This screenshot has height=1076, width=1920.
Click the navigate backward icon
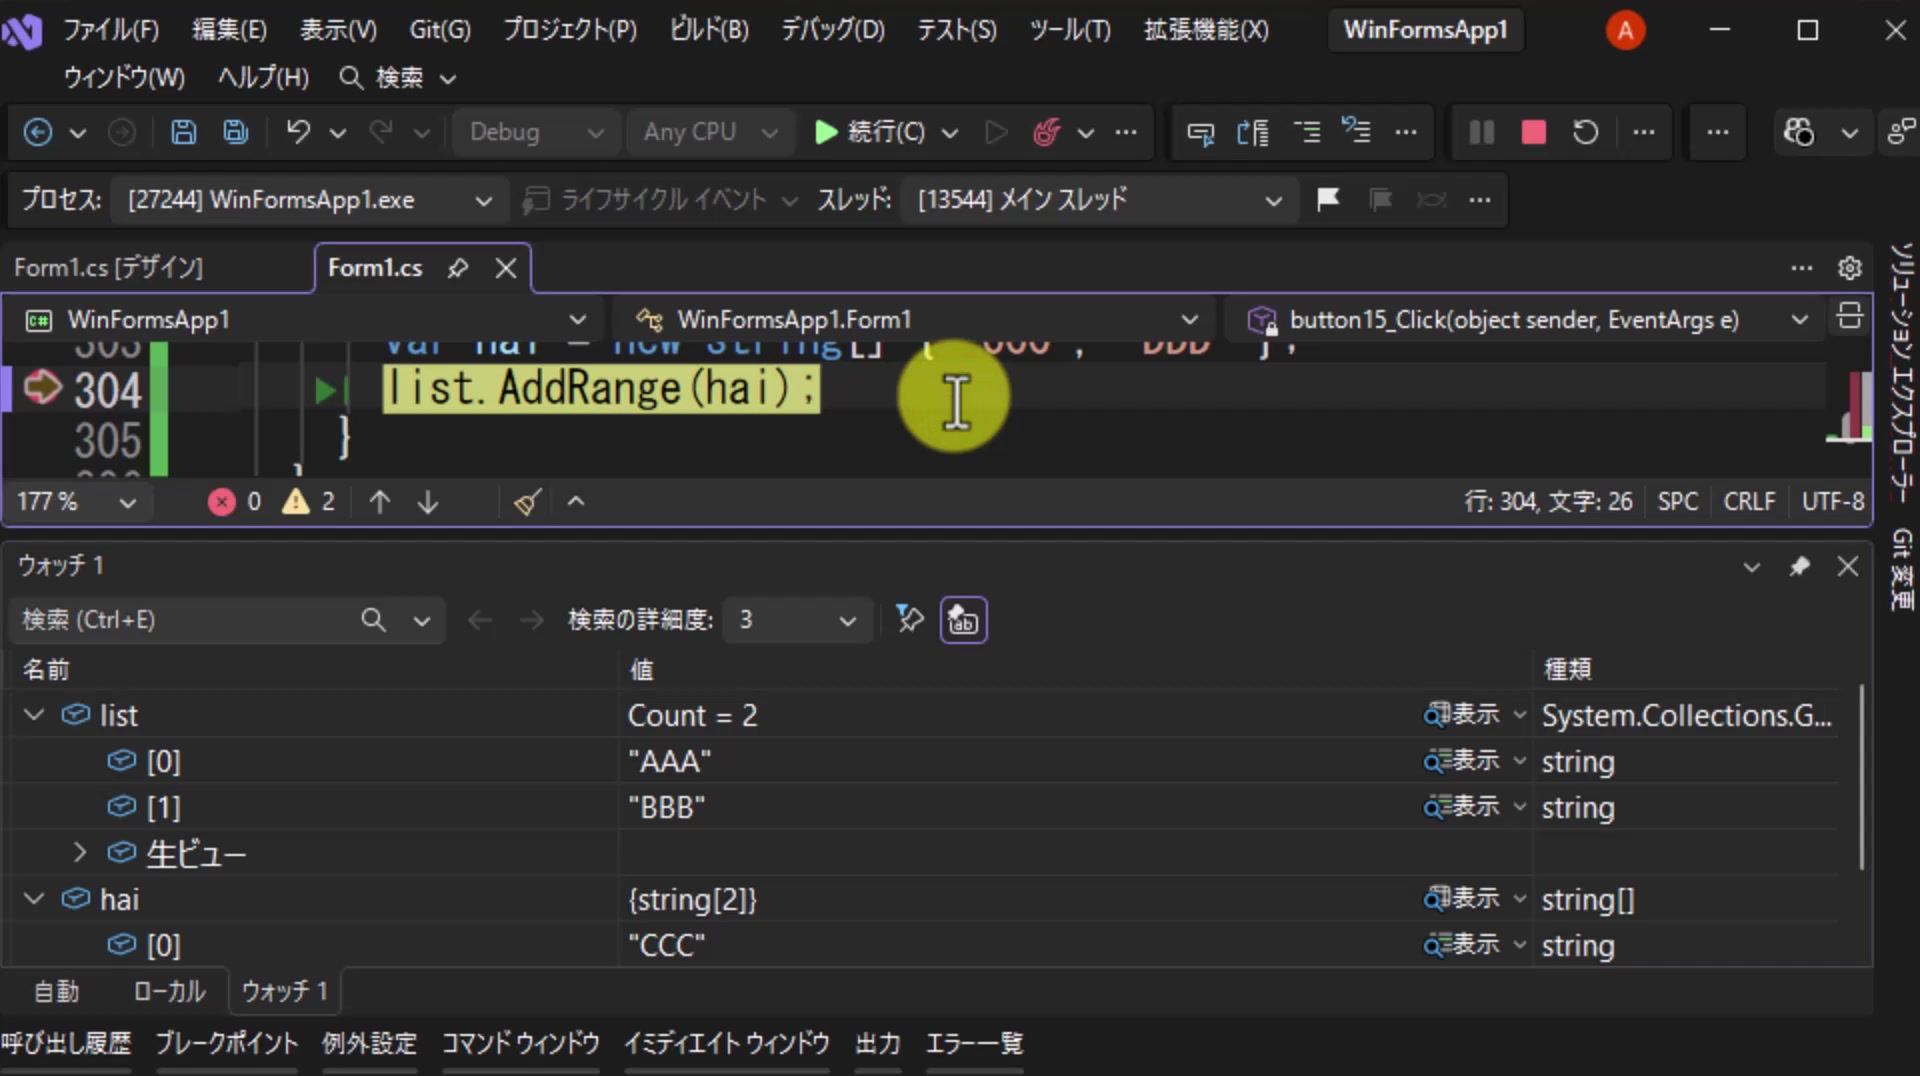click(38, 132)
